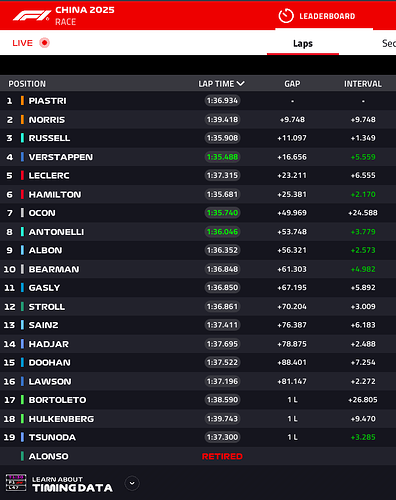The image size is (396, 500).
Task: Click the F1 logo in header
Action: pyautogui.click(x=32, y=16)
